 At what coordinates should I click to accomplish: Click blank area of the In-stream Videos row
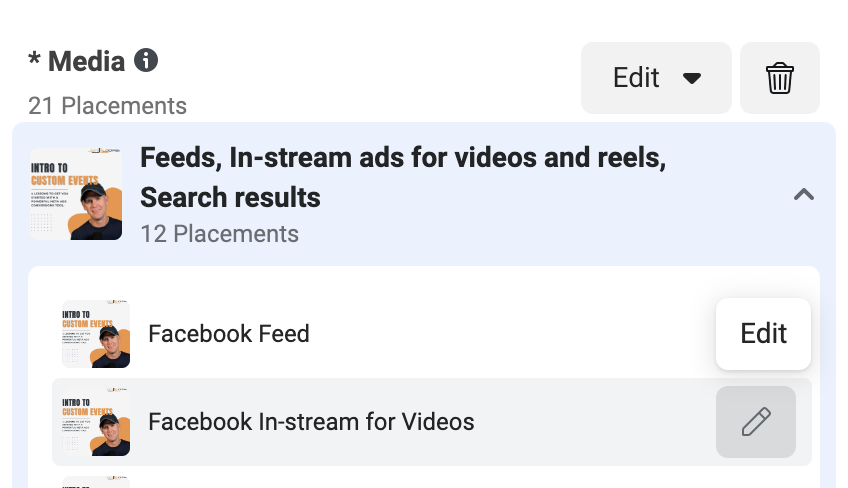(595, 422)
